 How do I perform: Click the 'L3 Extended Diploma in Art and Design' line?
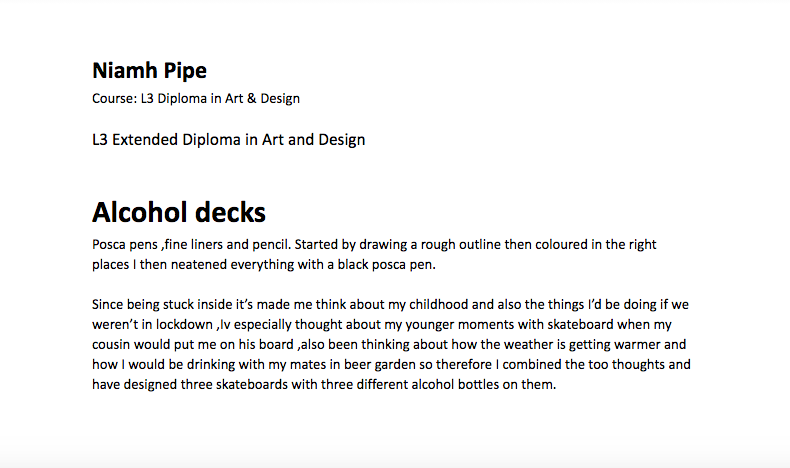click(228, 140)
